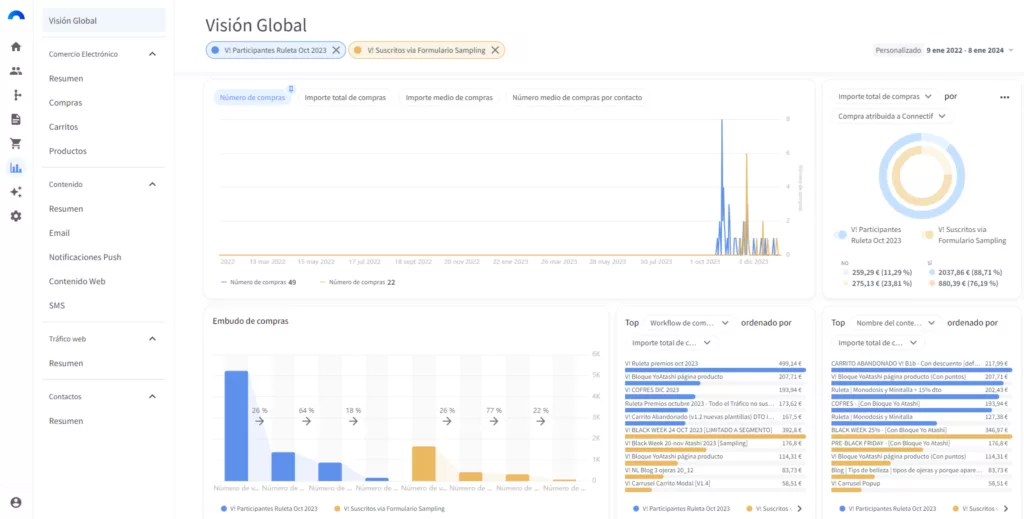Open the Content document icon
Image resolution: width=1024 pixels, height=519 pixels.
coord(16,119)
